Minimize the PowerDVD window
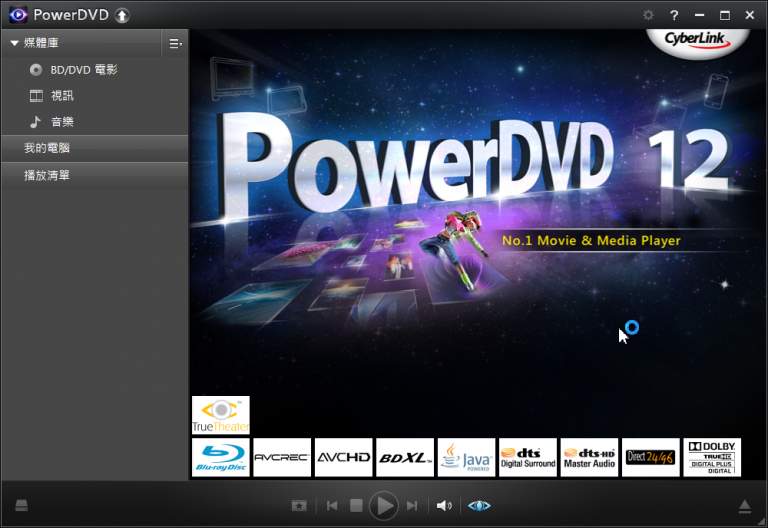Image resolution: width=768 pixels, height=528 pixels. (699, 15)
